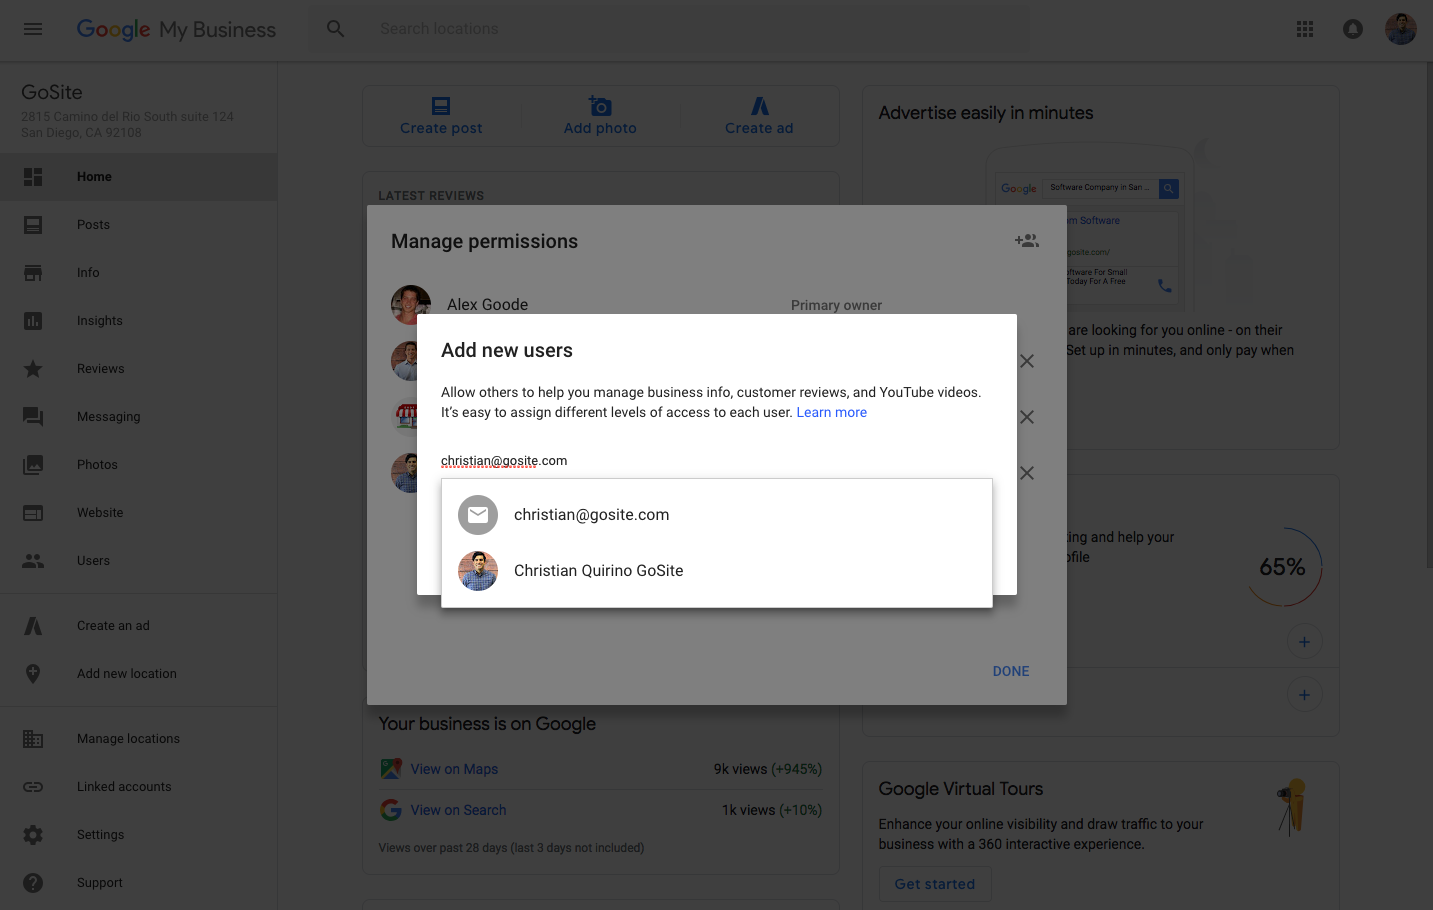Click the Posts sidebar icon
This screenshot has height=910, width=1433.
(x=33, y=225)
